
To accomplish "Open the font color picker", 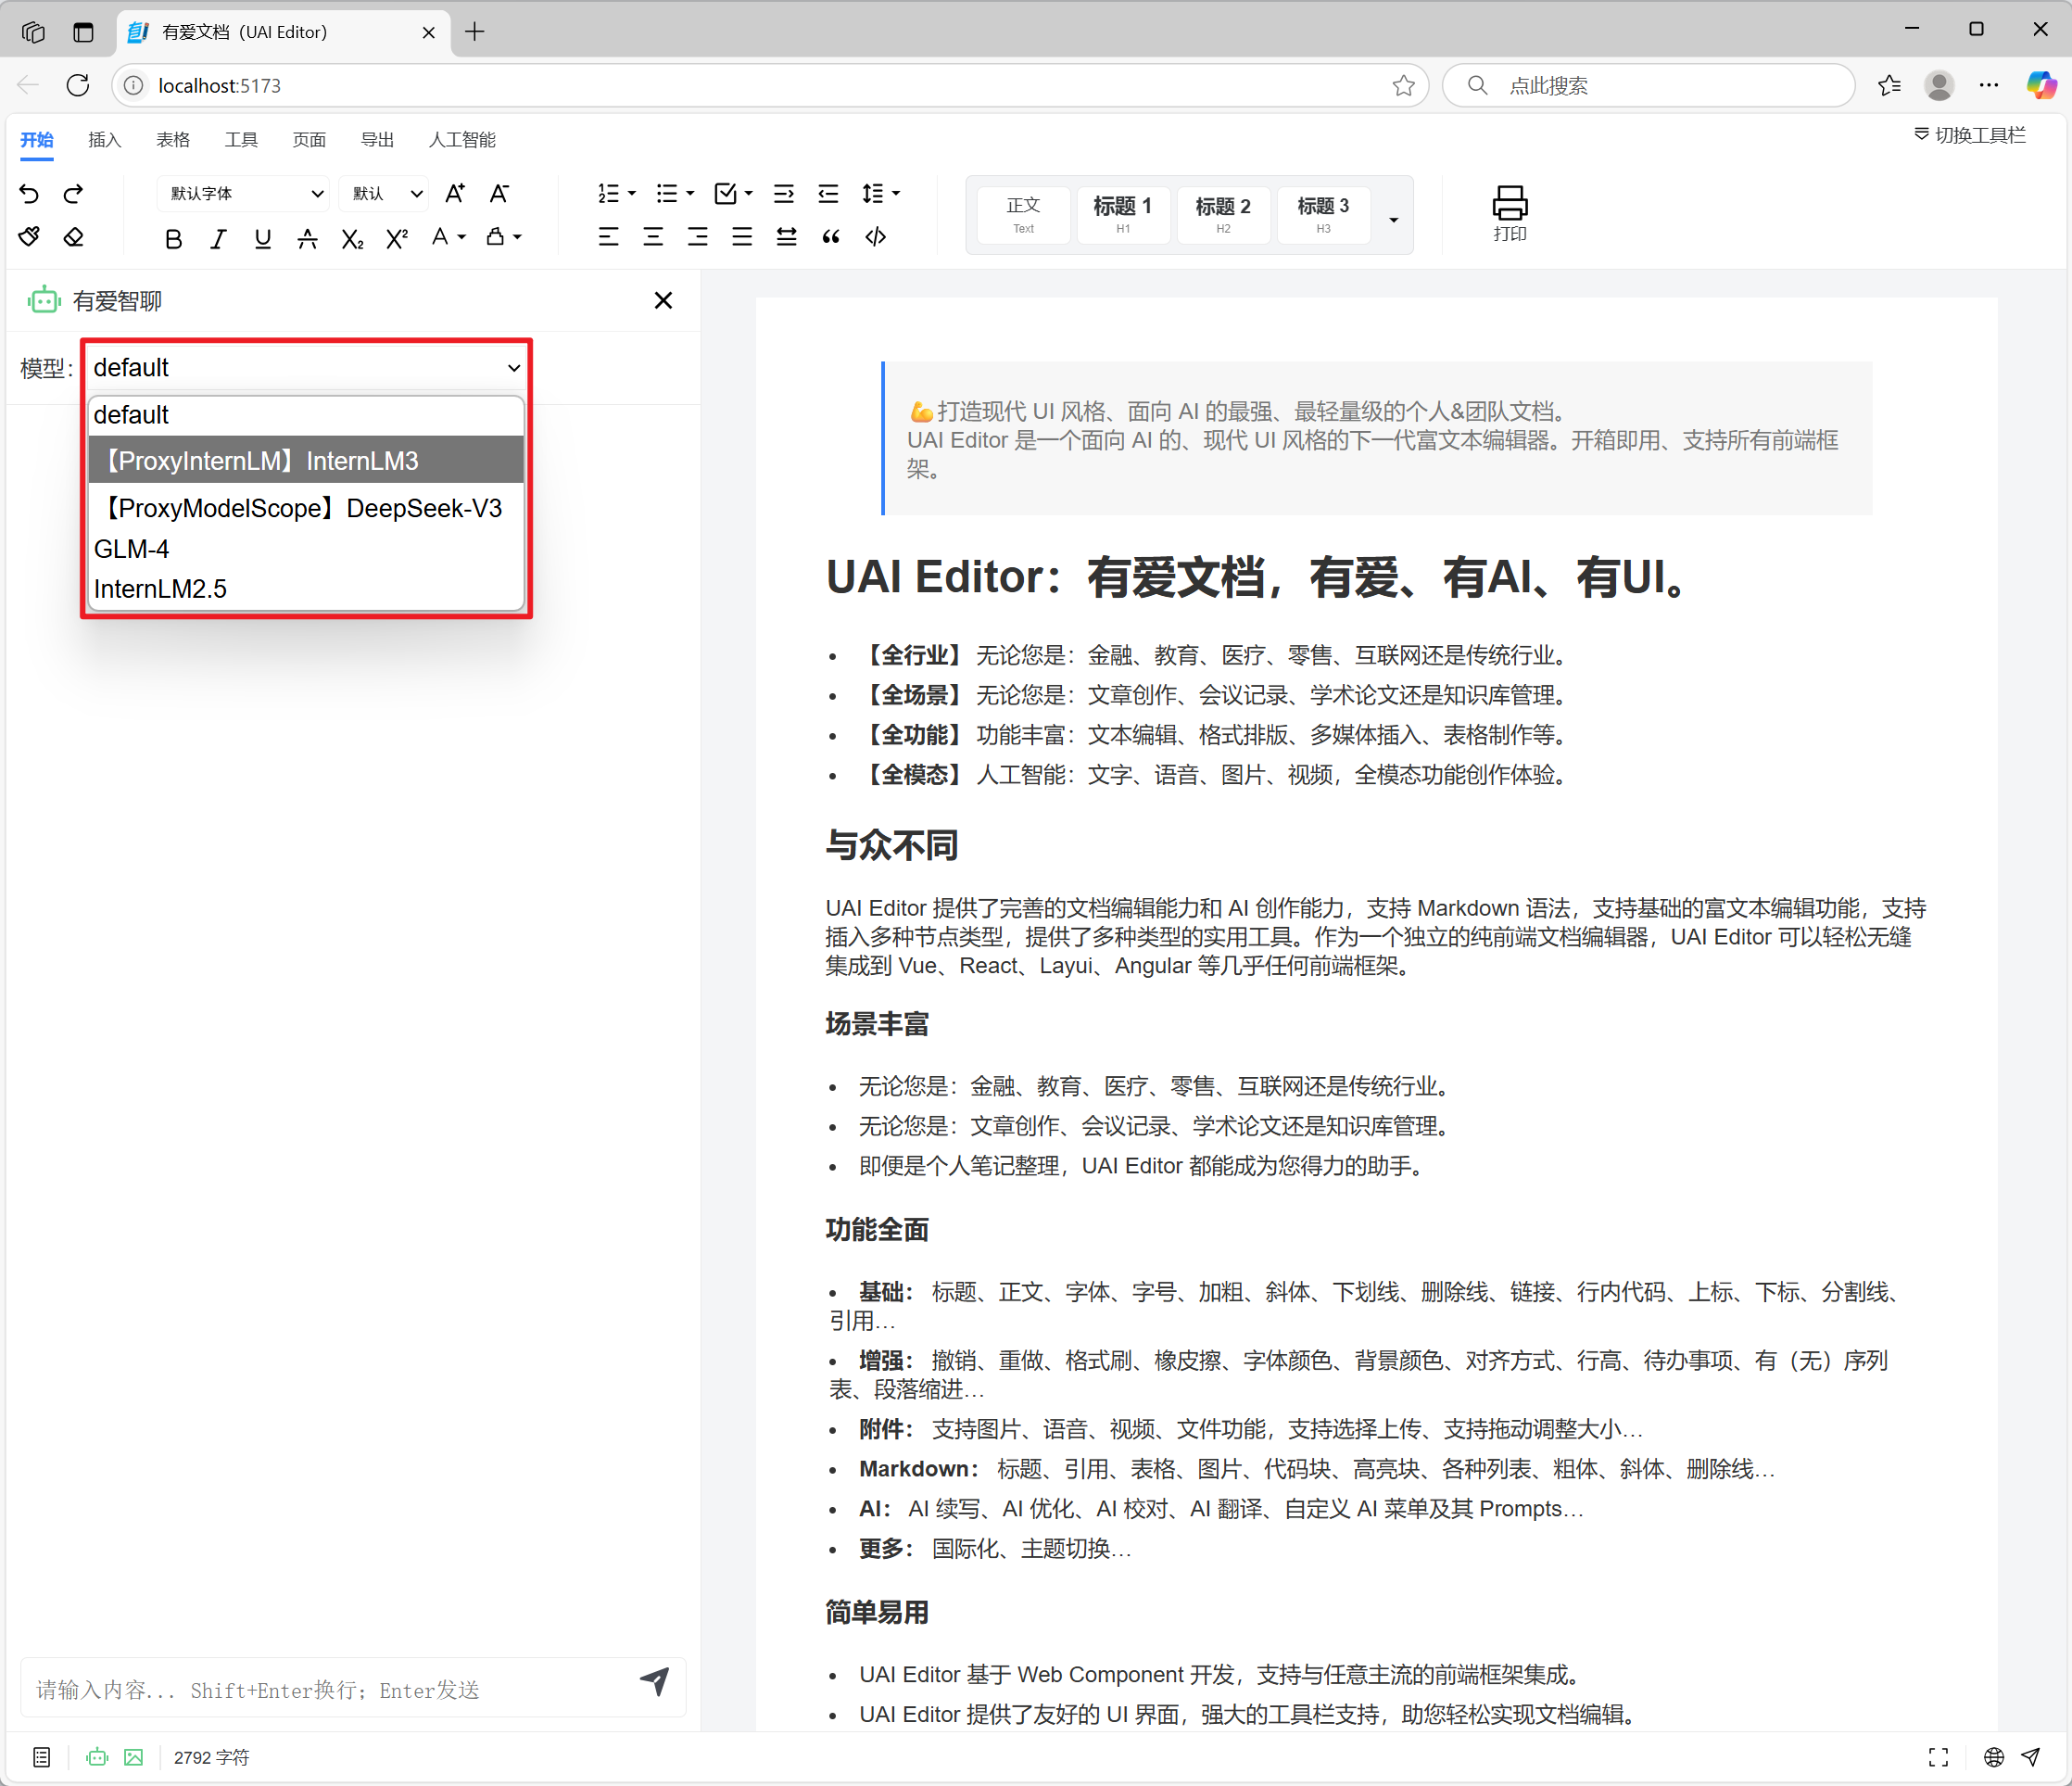I will point(448,237).
